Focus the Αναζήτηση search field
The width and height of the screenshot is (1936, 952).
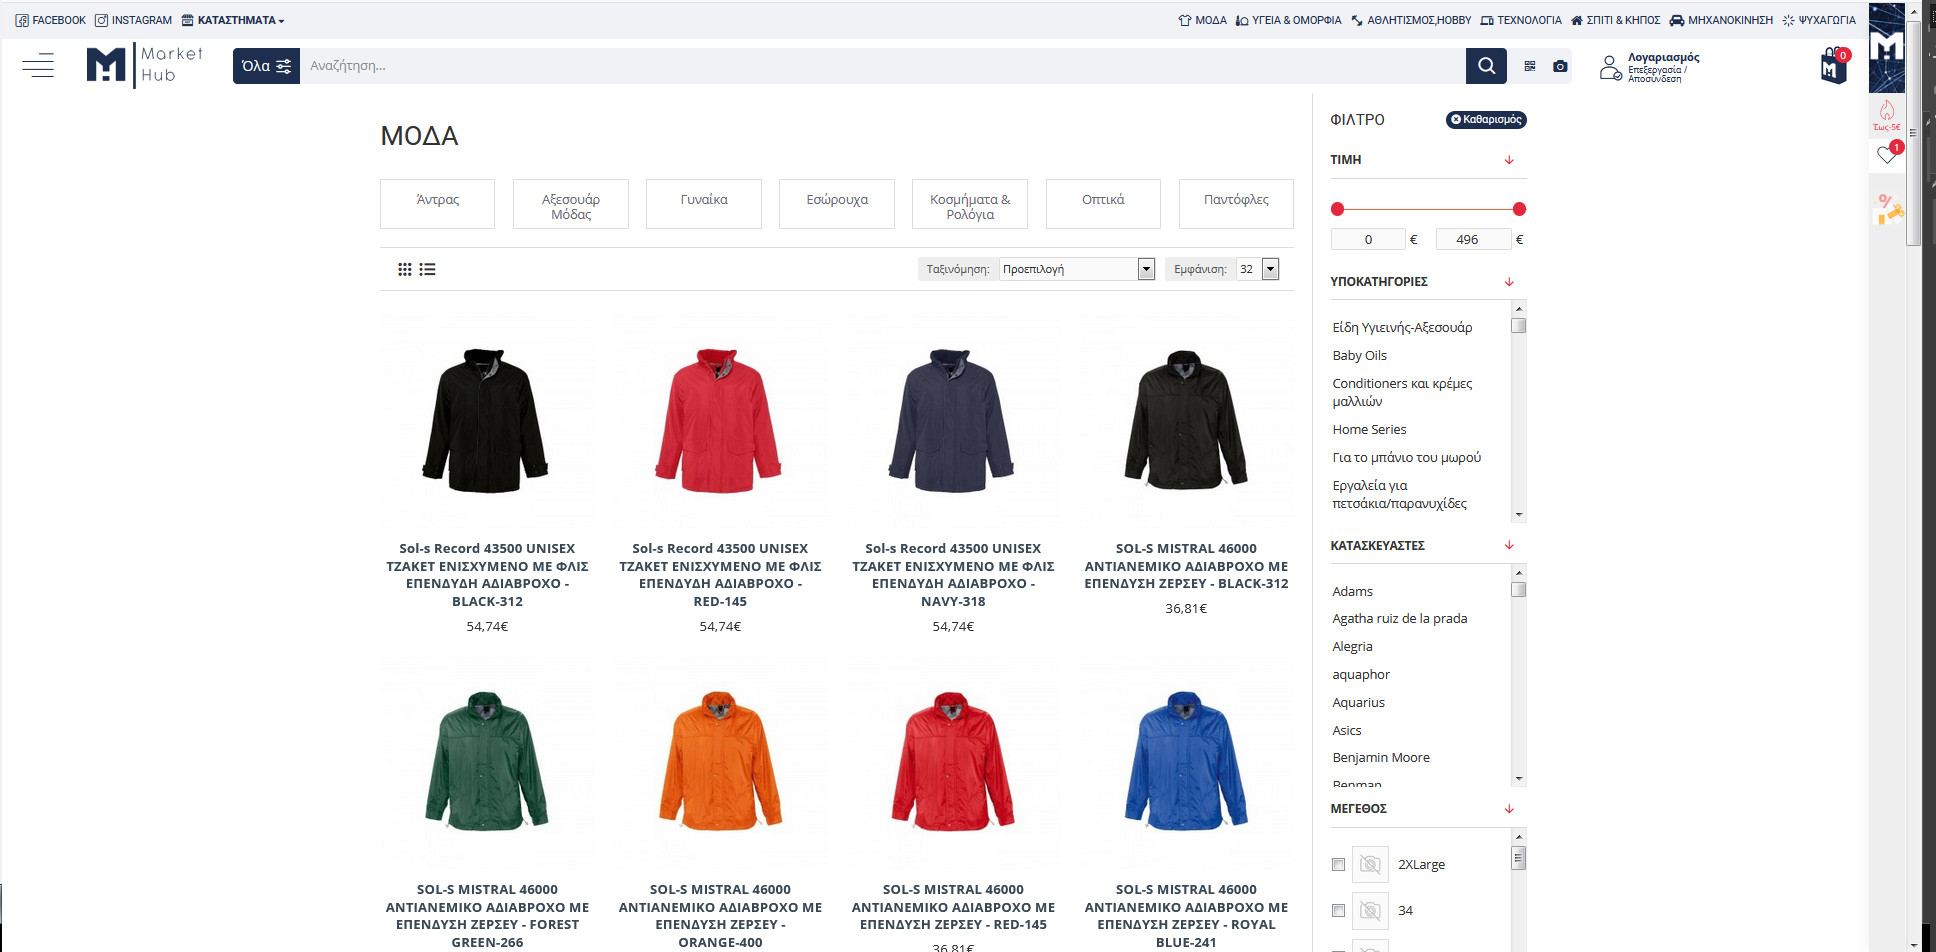pos(883,66)
